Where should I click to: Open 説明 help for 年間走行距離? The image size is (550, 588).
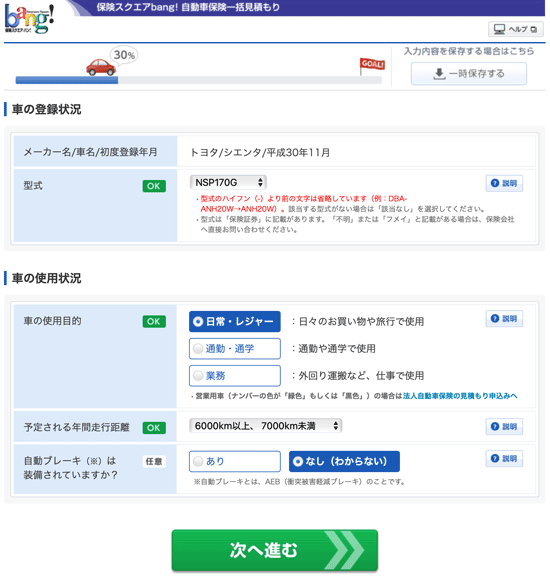pyautogui.click(x=504, y=426)
